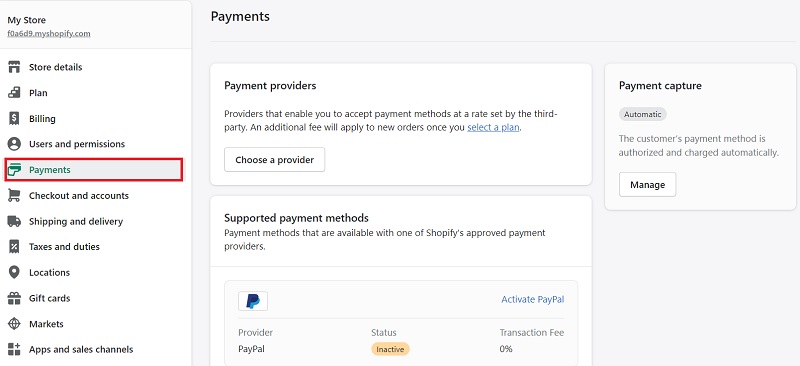Screen dimensions: 800x366
Task: Open Checkout and accounts settings
Action: coord(79,196)
